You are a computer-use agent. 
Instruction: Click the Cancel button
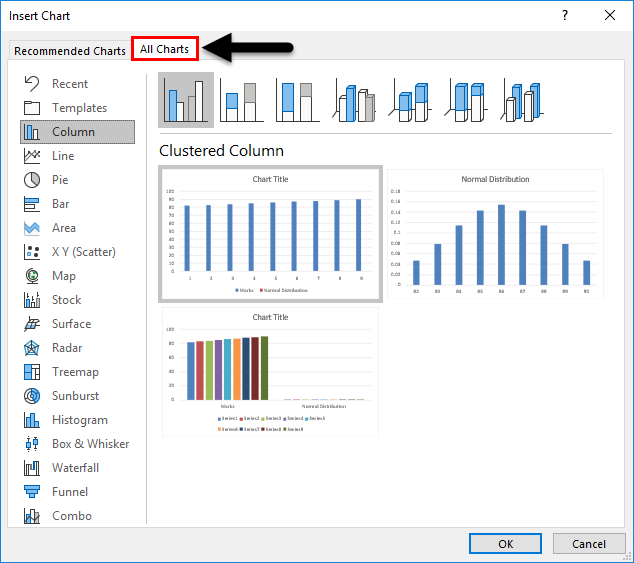point(589,544)
